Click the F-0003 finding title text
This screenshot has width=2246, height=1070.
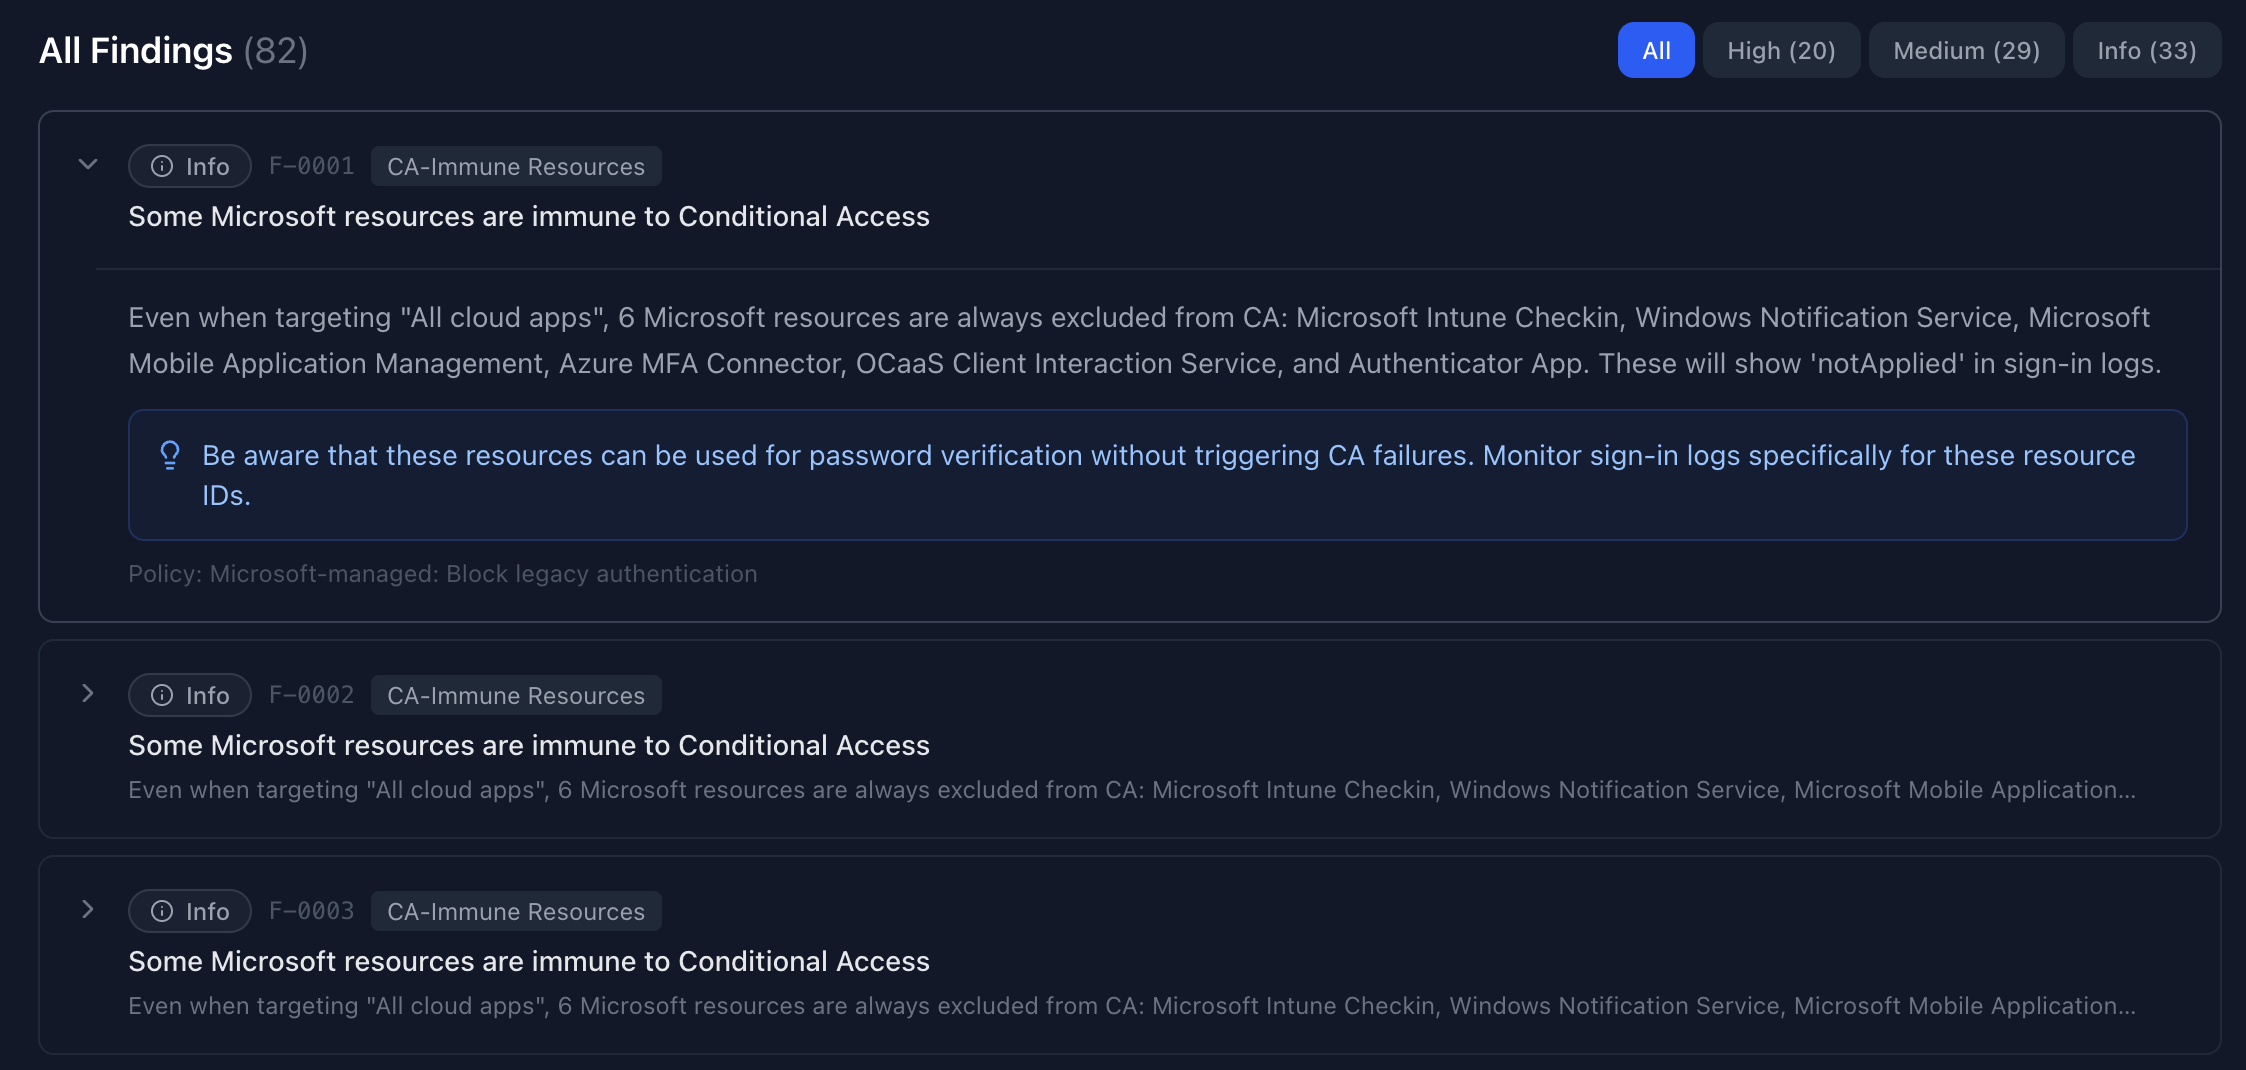(529, 961)
